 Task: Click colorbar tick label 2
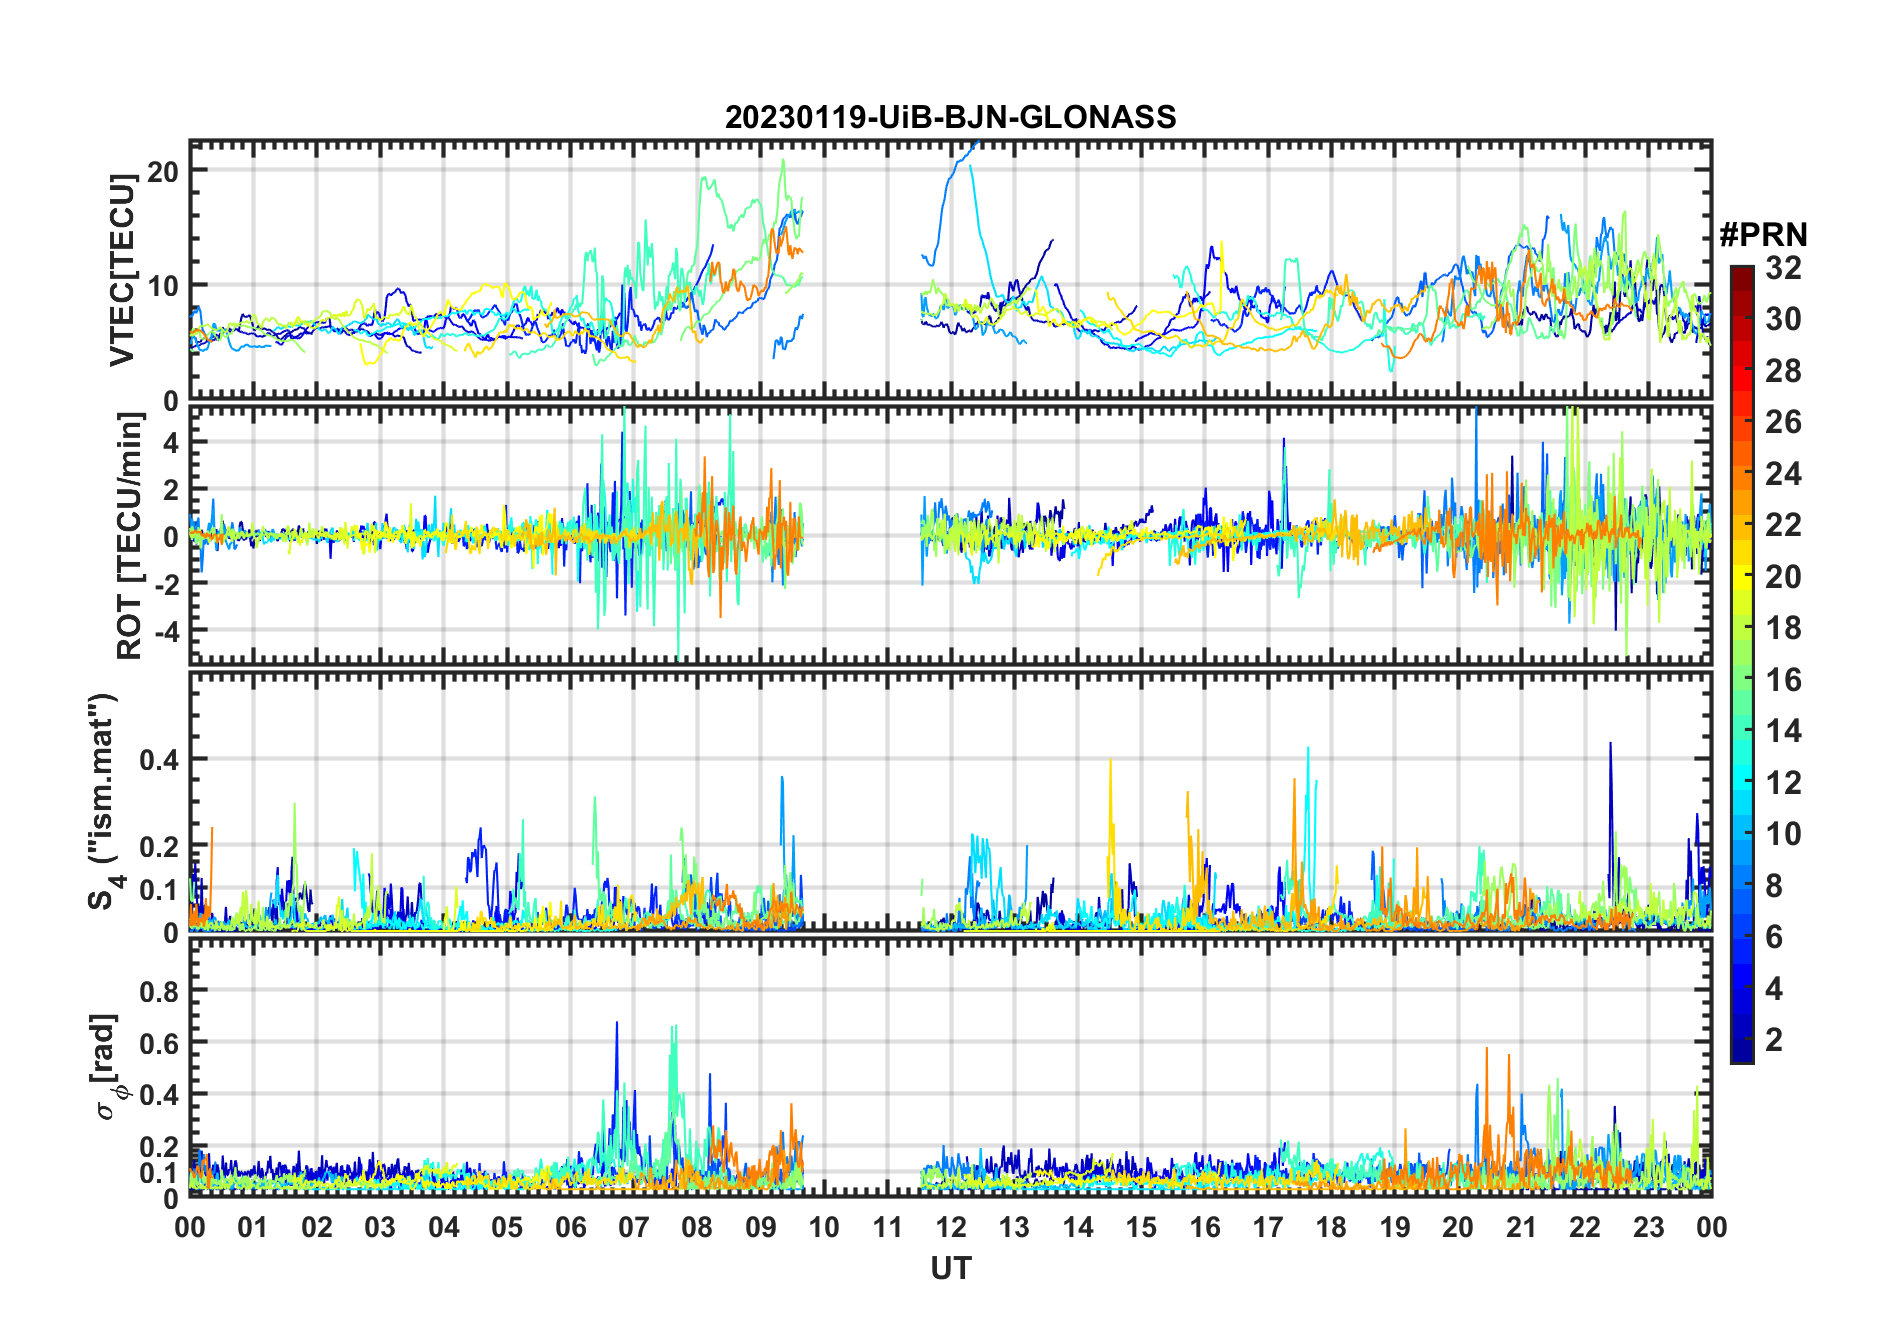1774,1040
